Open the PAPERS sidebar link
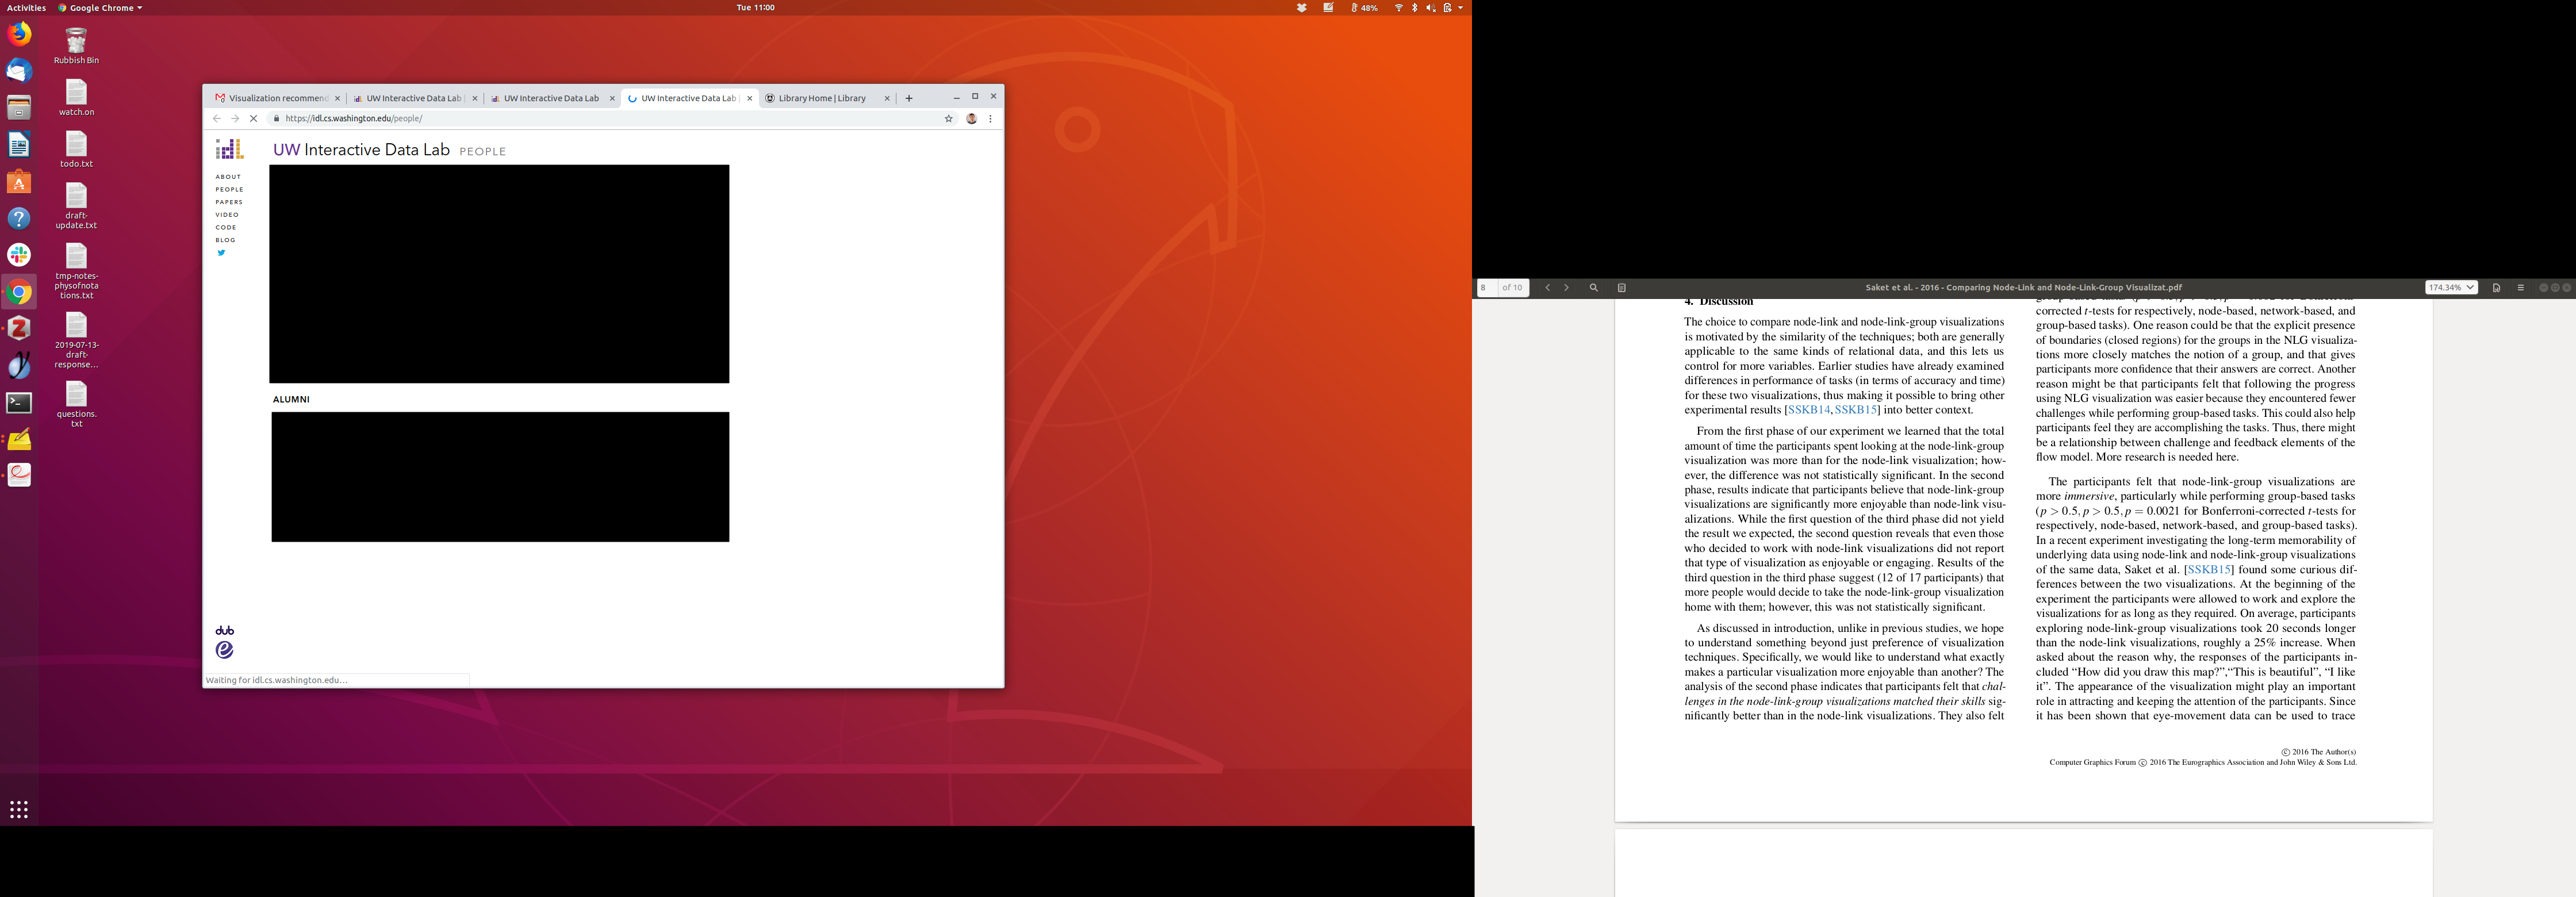The image size is (2576, 897). (229, 202)
